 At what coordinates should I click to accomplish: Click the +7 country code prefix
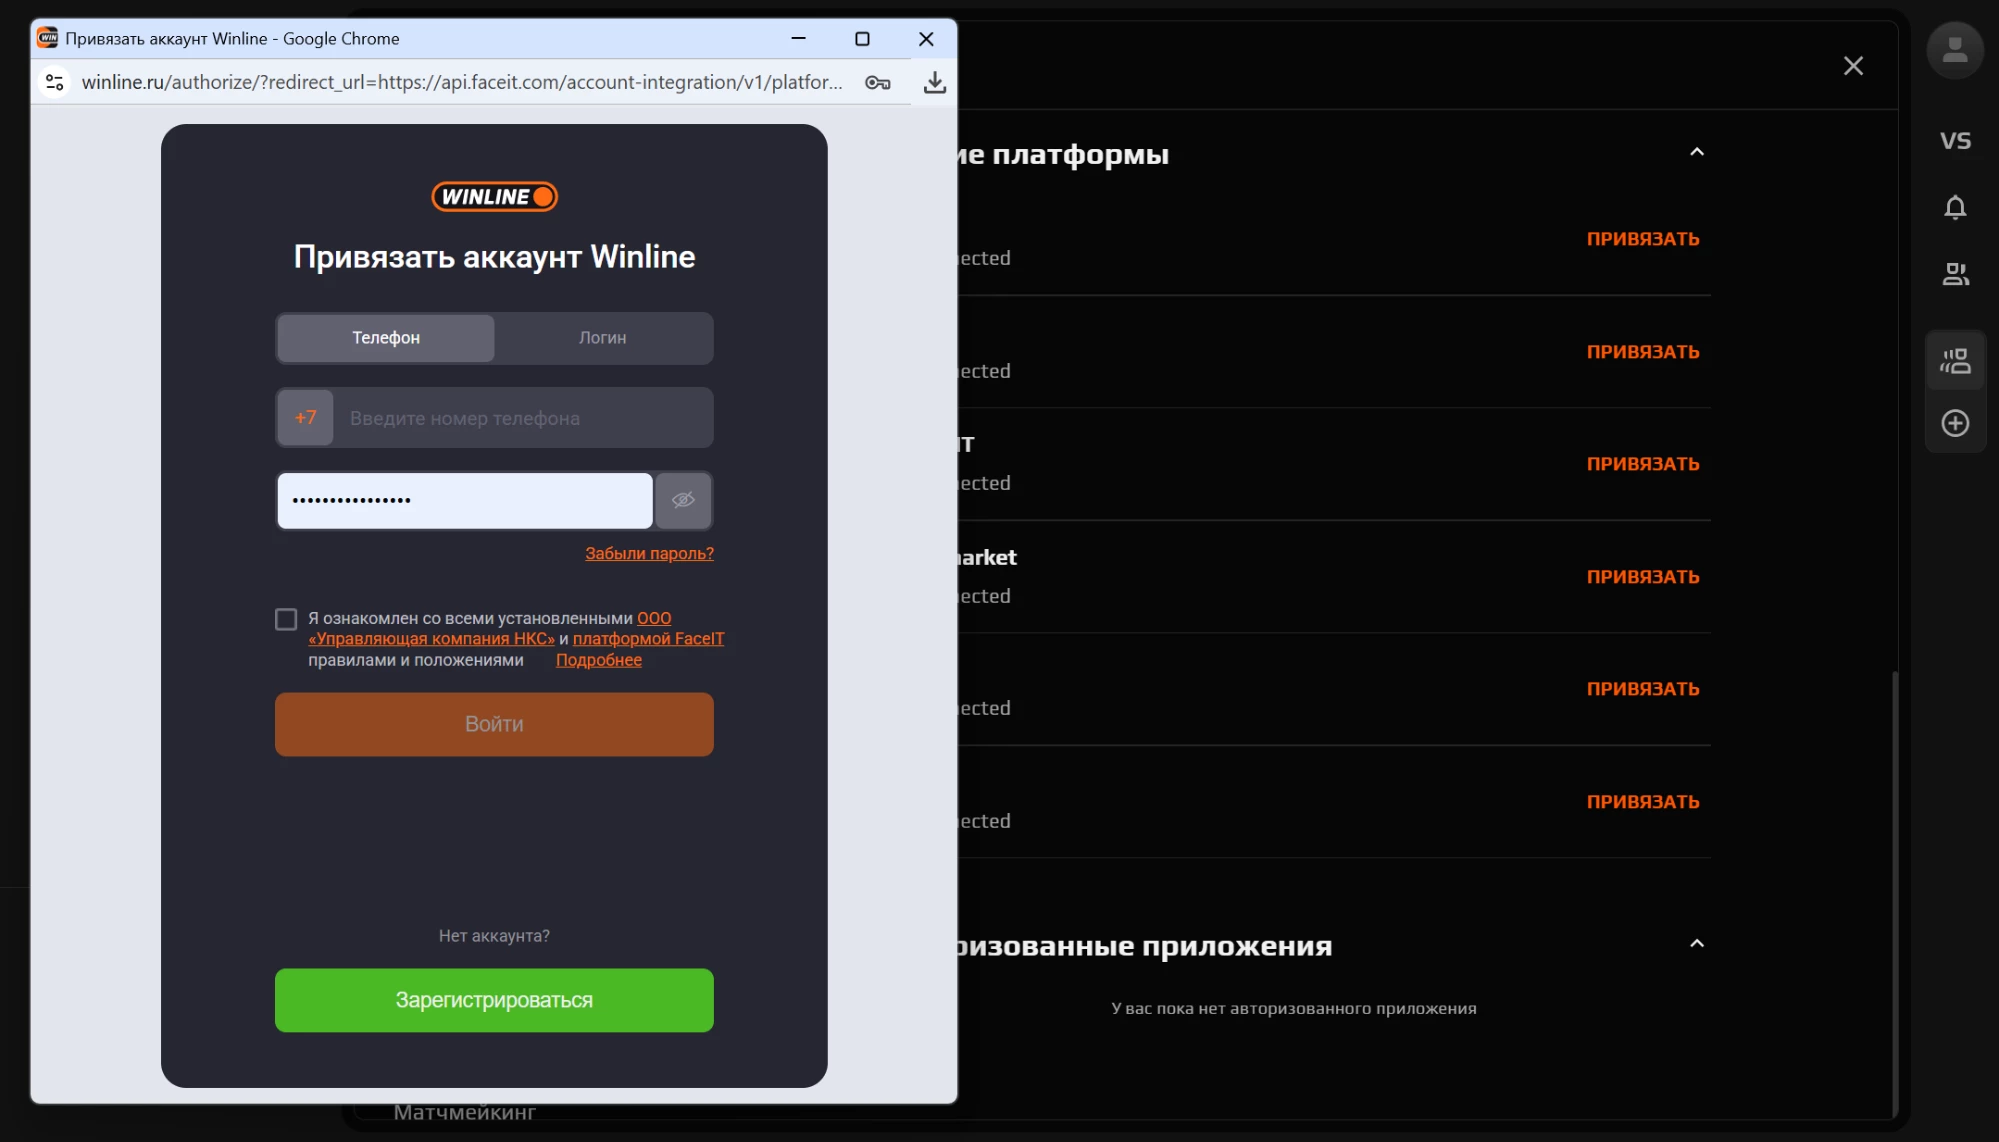pos(305,418)
